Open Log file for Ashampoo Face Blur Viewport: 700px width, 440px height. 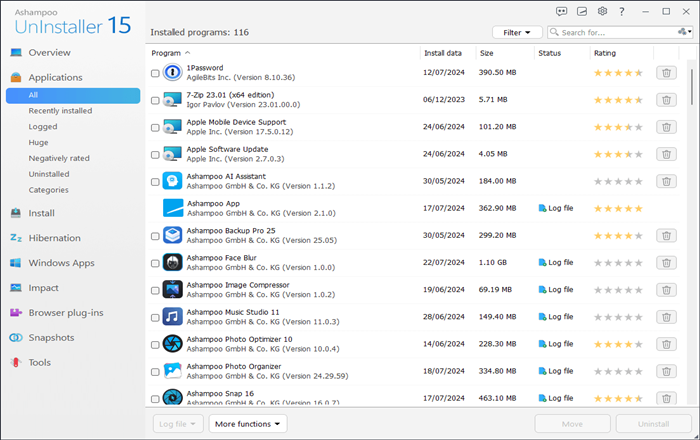click(x=556, y=262)
